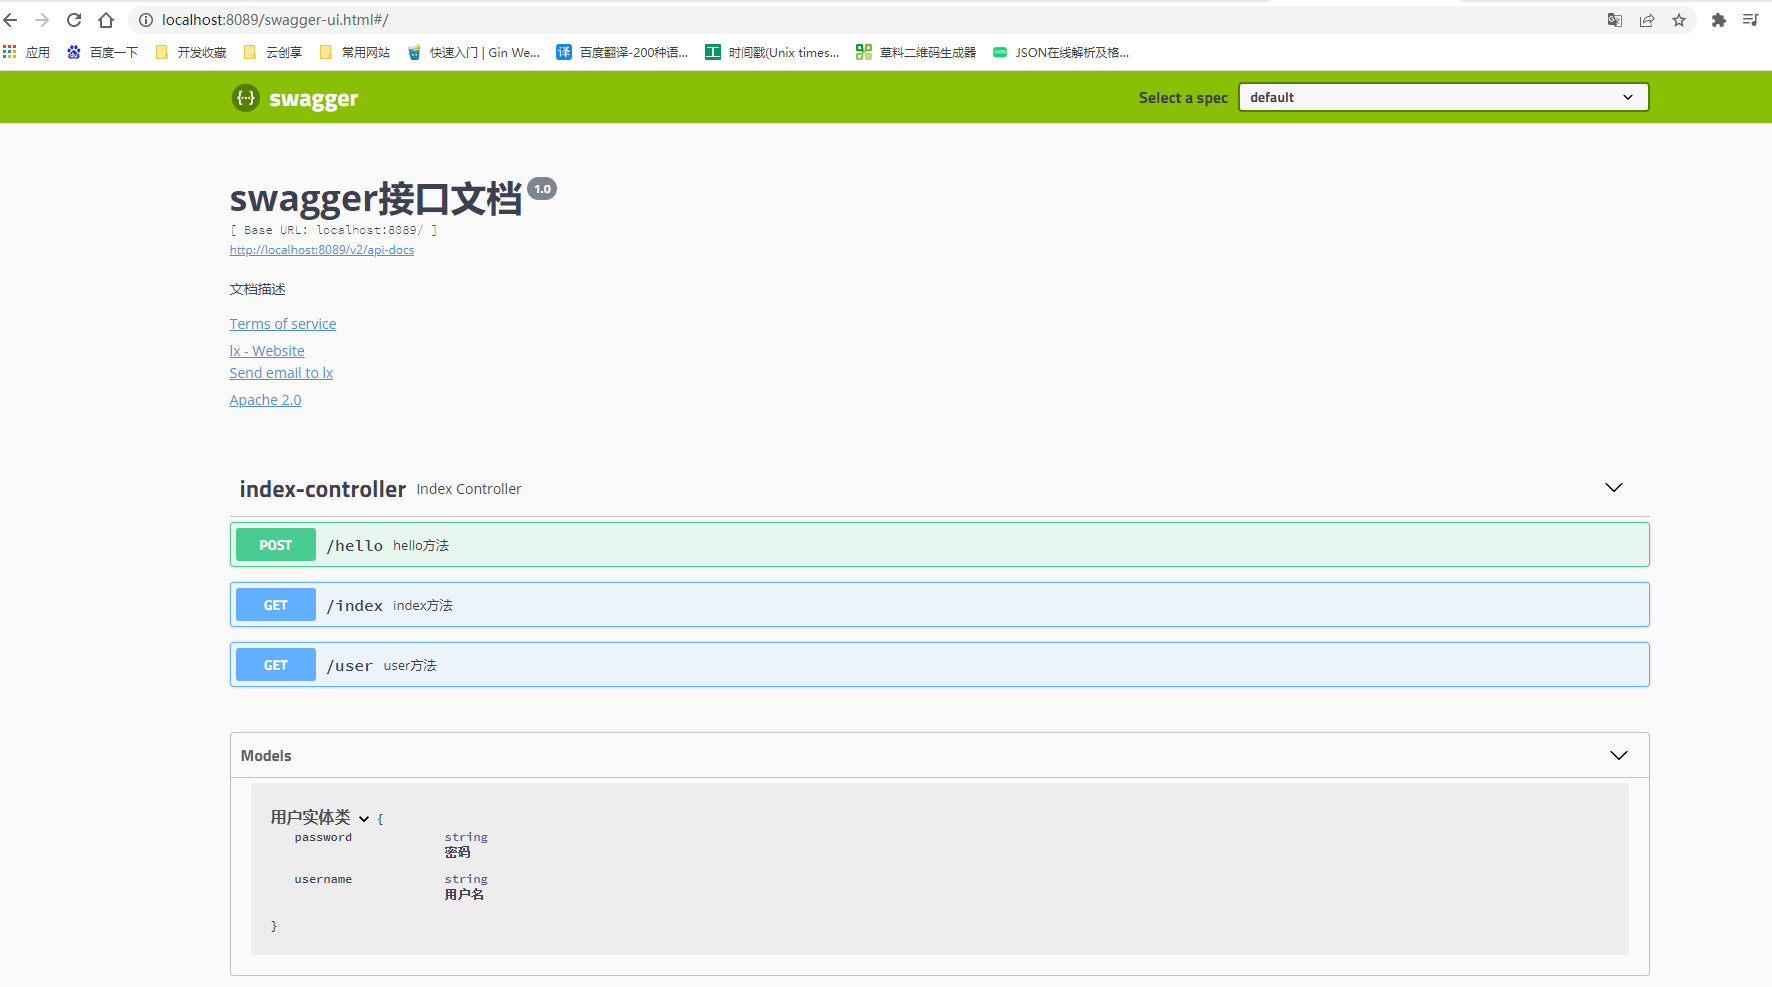1772x987 pixels.
Task: Open the 'Select a spec' default dropdown
Action: tap(1443, 97)
